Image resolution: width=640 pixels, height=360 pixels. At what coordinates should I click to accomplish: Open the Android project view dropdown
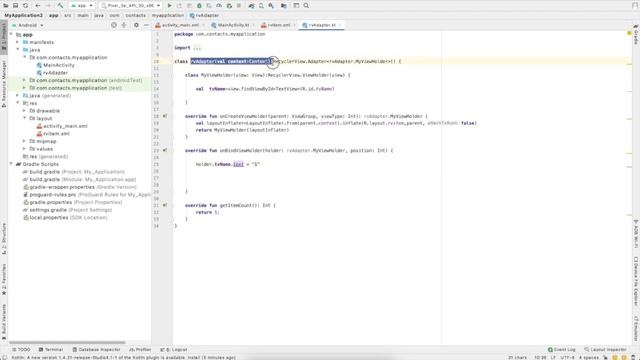(28, 25)
